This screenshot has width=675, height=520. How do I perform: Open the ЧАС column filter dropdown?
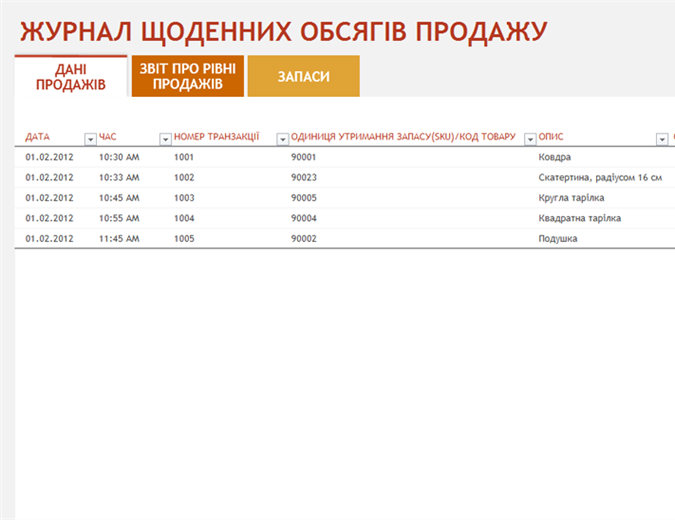[165, 139]
